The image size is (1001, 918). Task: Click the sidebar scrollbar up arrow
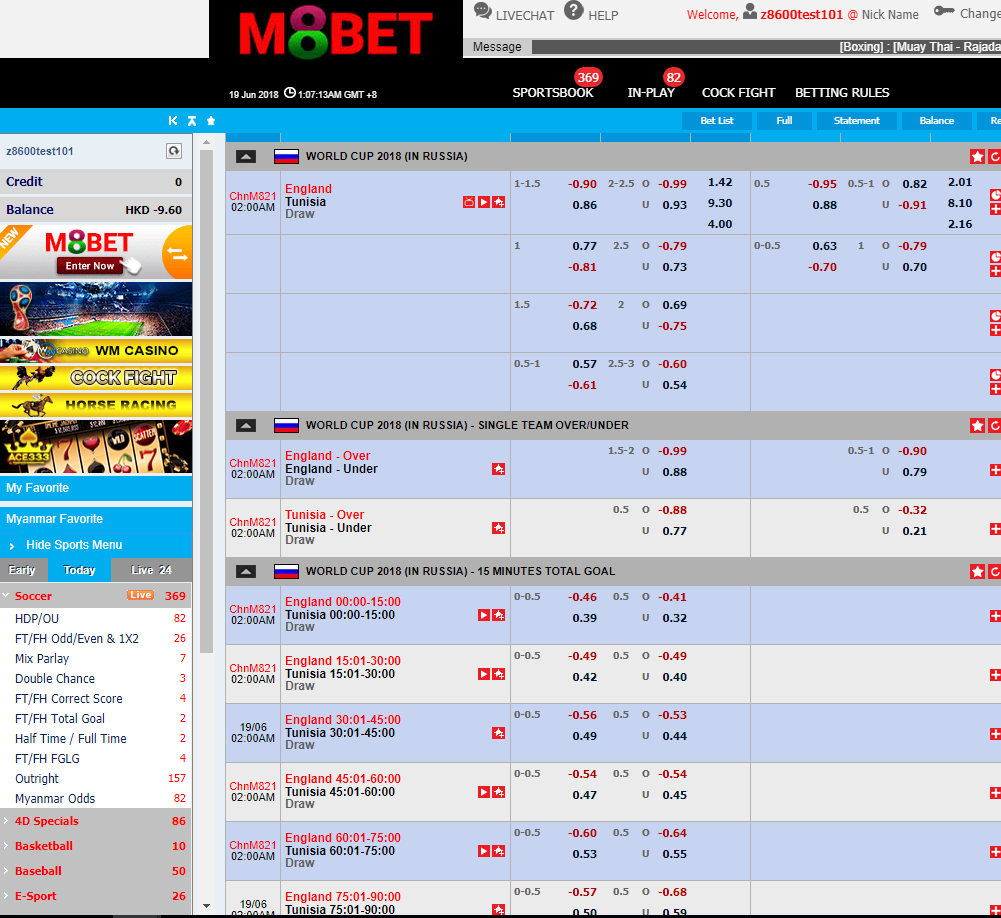206,142
